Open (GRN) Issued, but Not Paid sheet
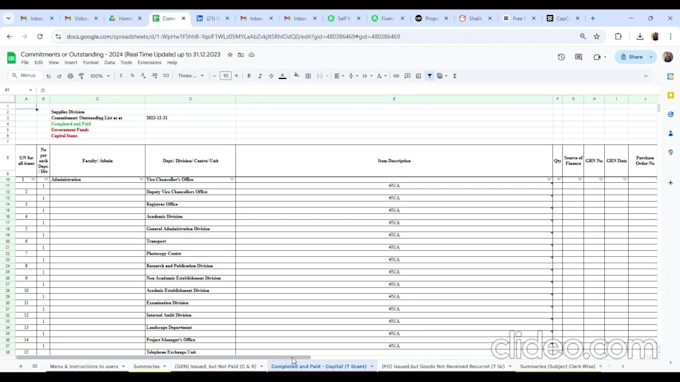This screenshot has width=680, height=382. [216, 366]
